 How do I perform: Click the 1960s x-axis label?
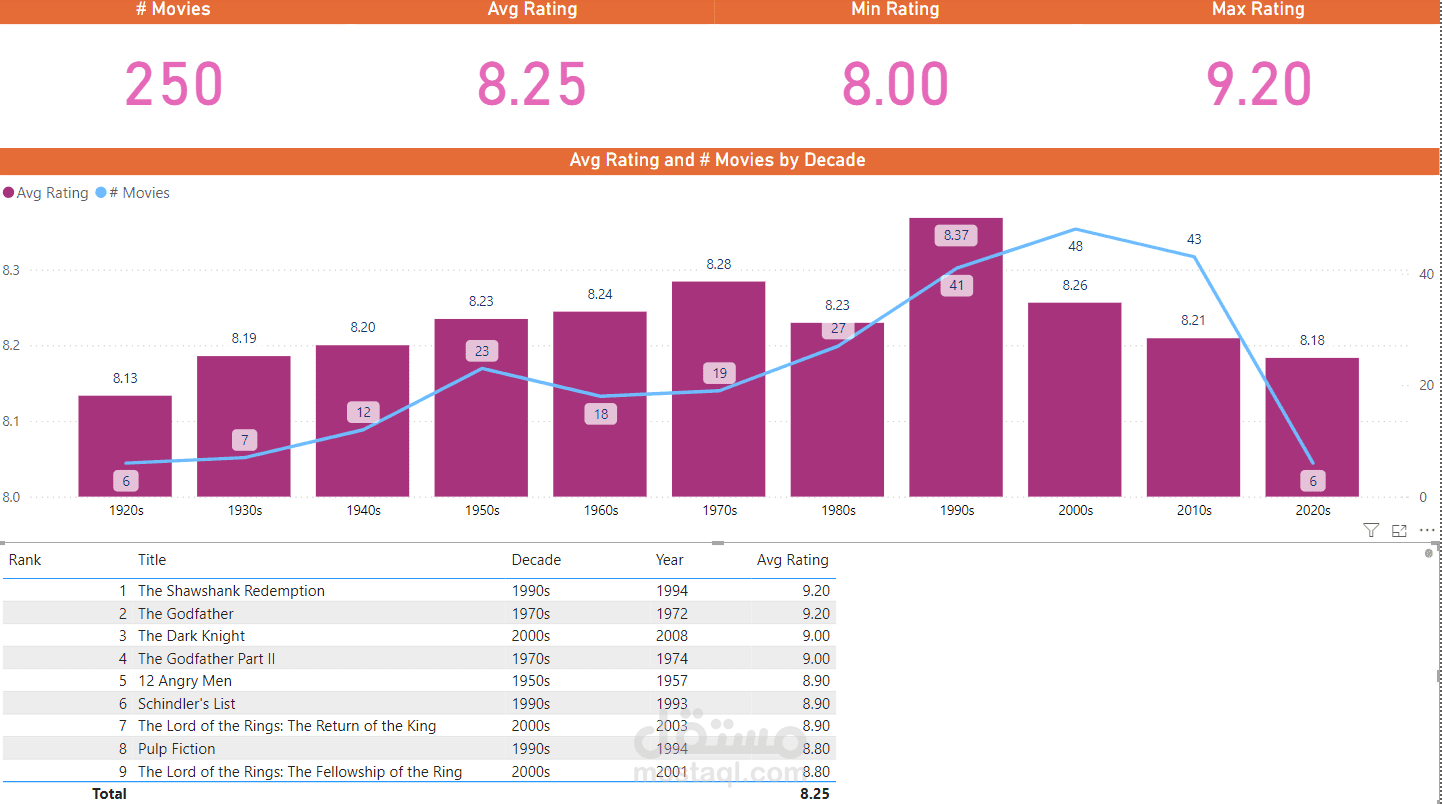pos(601,510)
